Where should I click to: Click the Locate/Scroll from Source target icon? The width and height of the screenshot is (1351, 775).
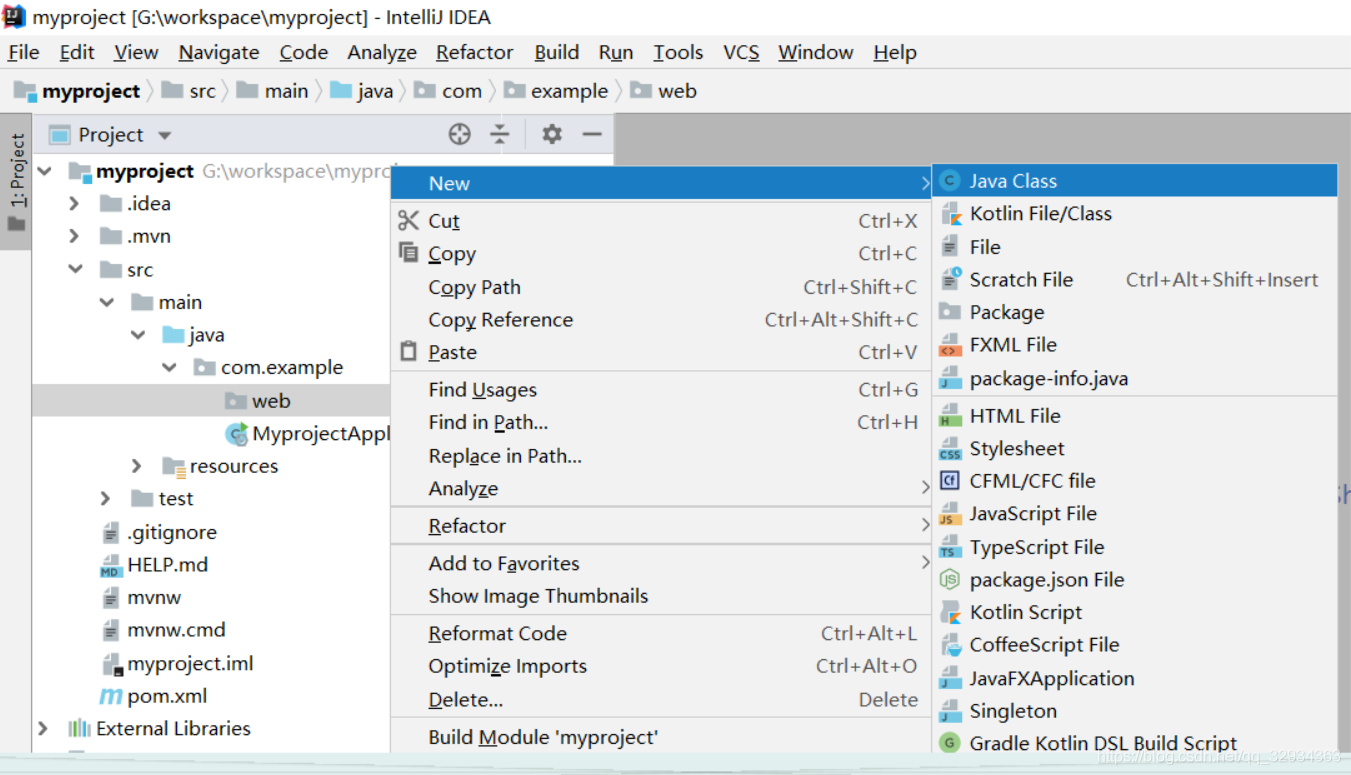[459, 134]
